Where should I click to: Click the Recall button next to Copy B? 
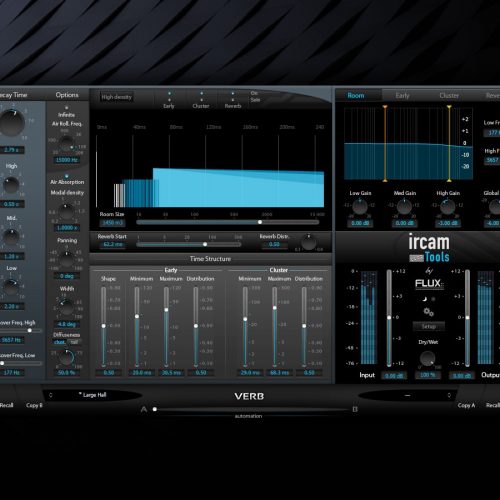click(x=7, y=405)
